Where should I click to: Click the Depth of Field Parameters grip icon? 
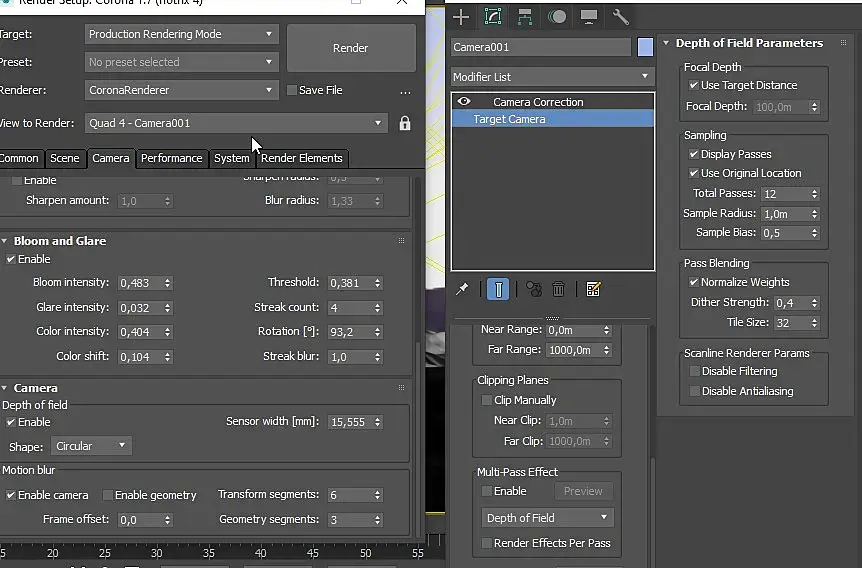point(843,43)
